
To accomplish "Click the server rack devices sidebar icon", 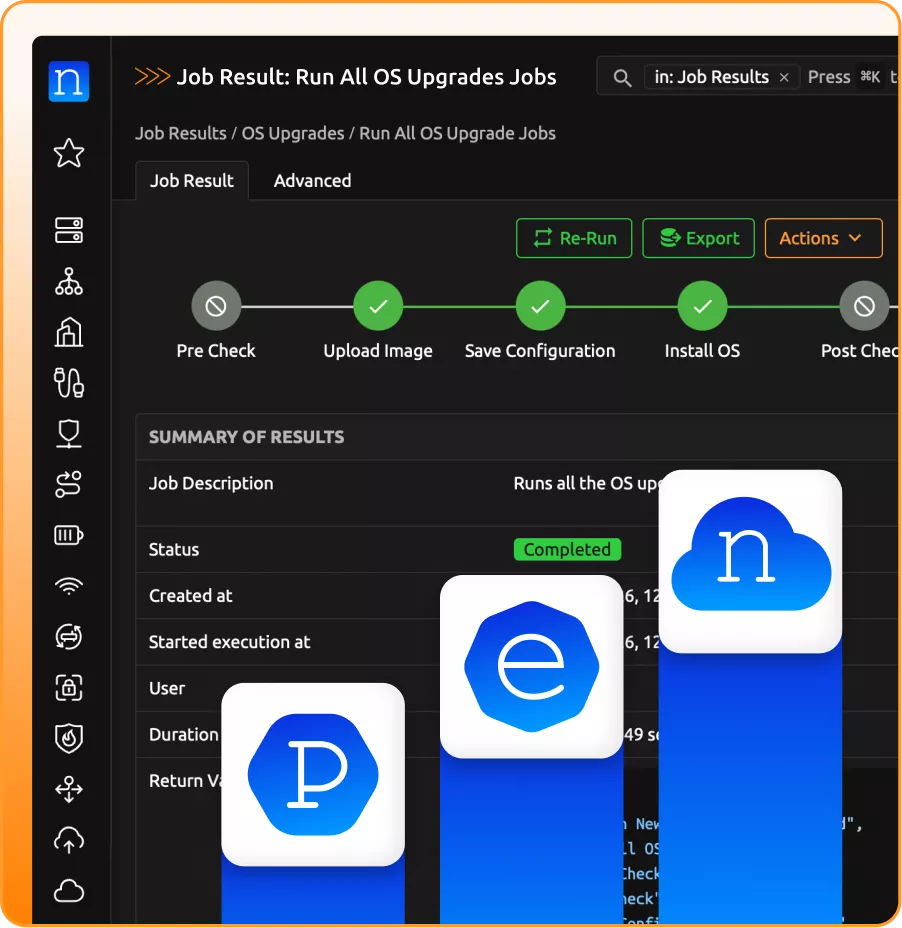I will pos(69,230).
